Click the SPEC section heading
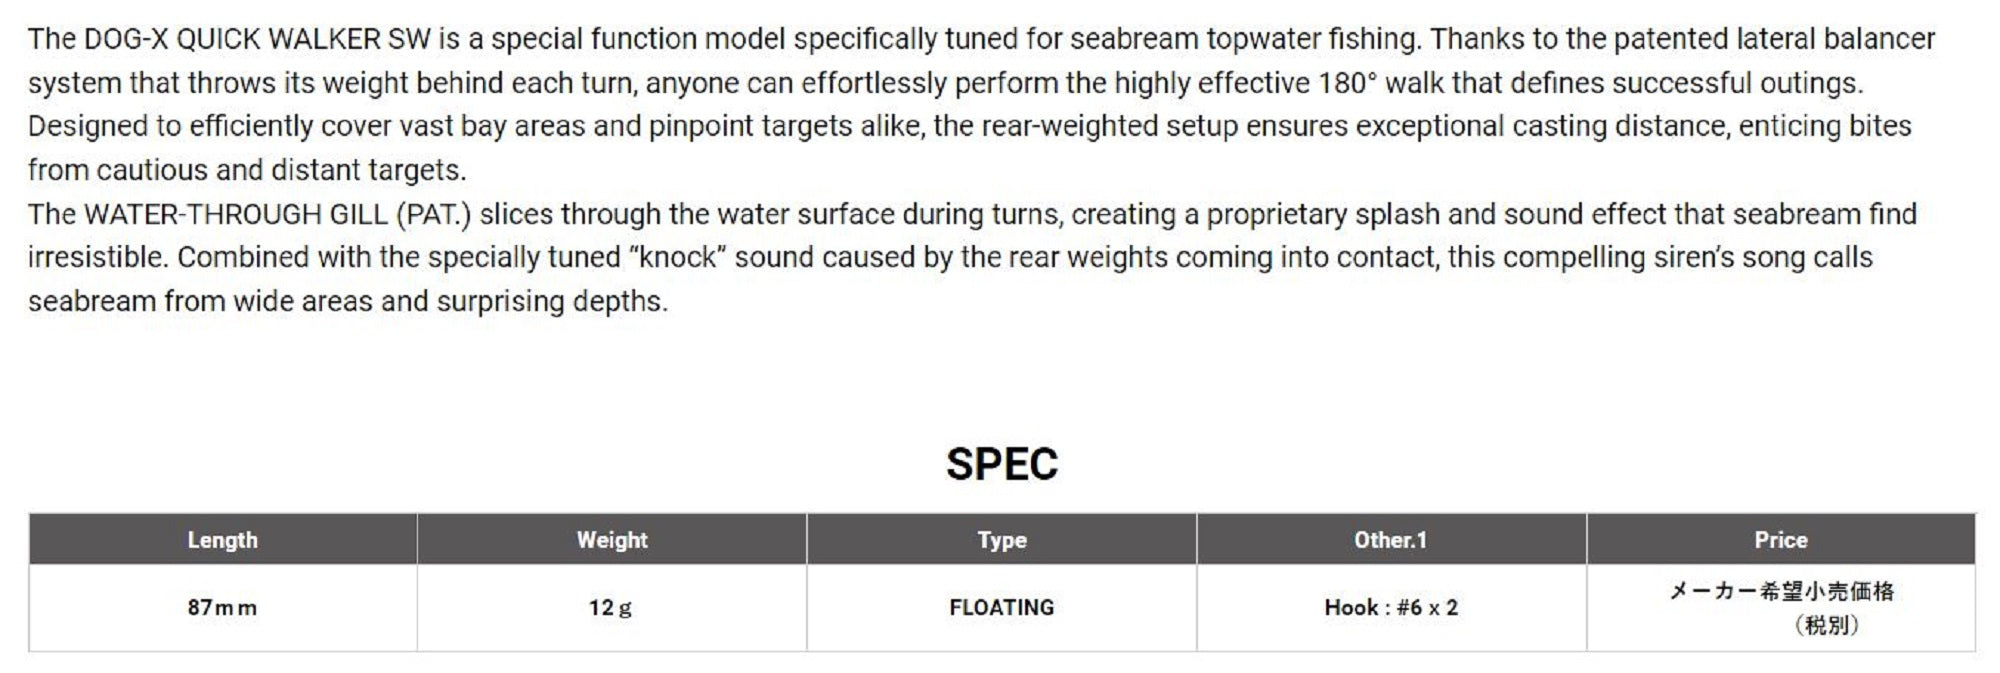Image resolution: width=2000 pixels, height=673 pixels. point(1001,464)
